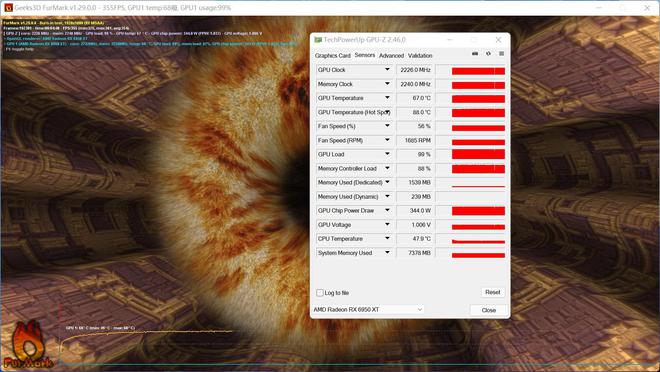Open the Fan Speed (RPM) dropdown
Screen dimensions: 660x372
387,140
